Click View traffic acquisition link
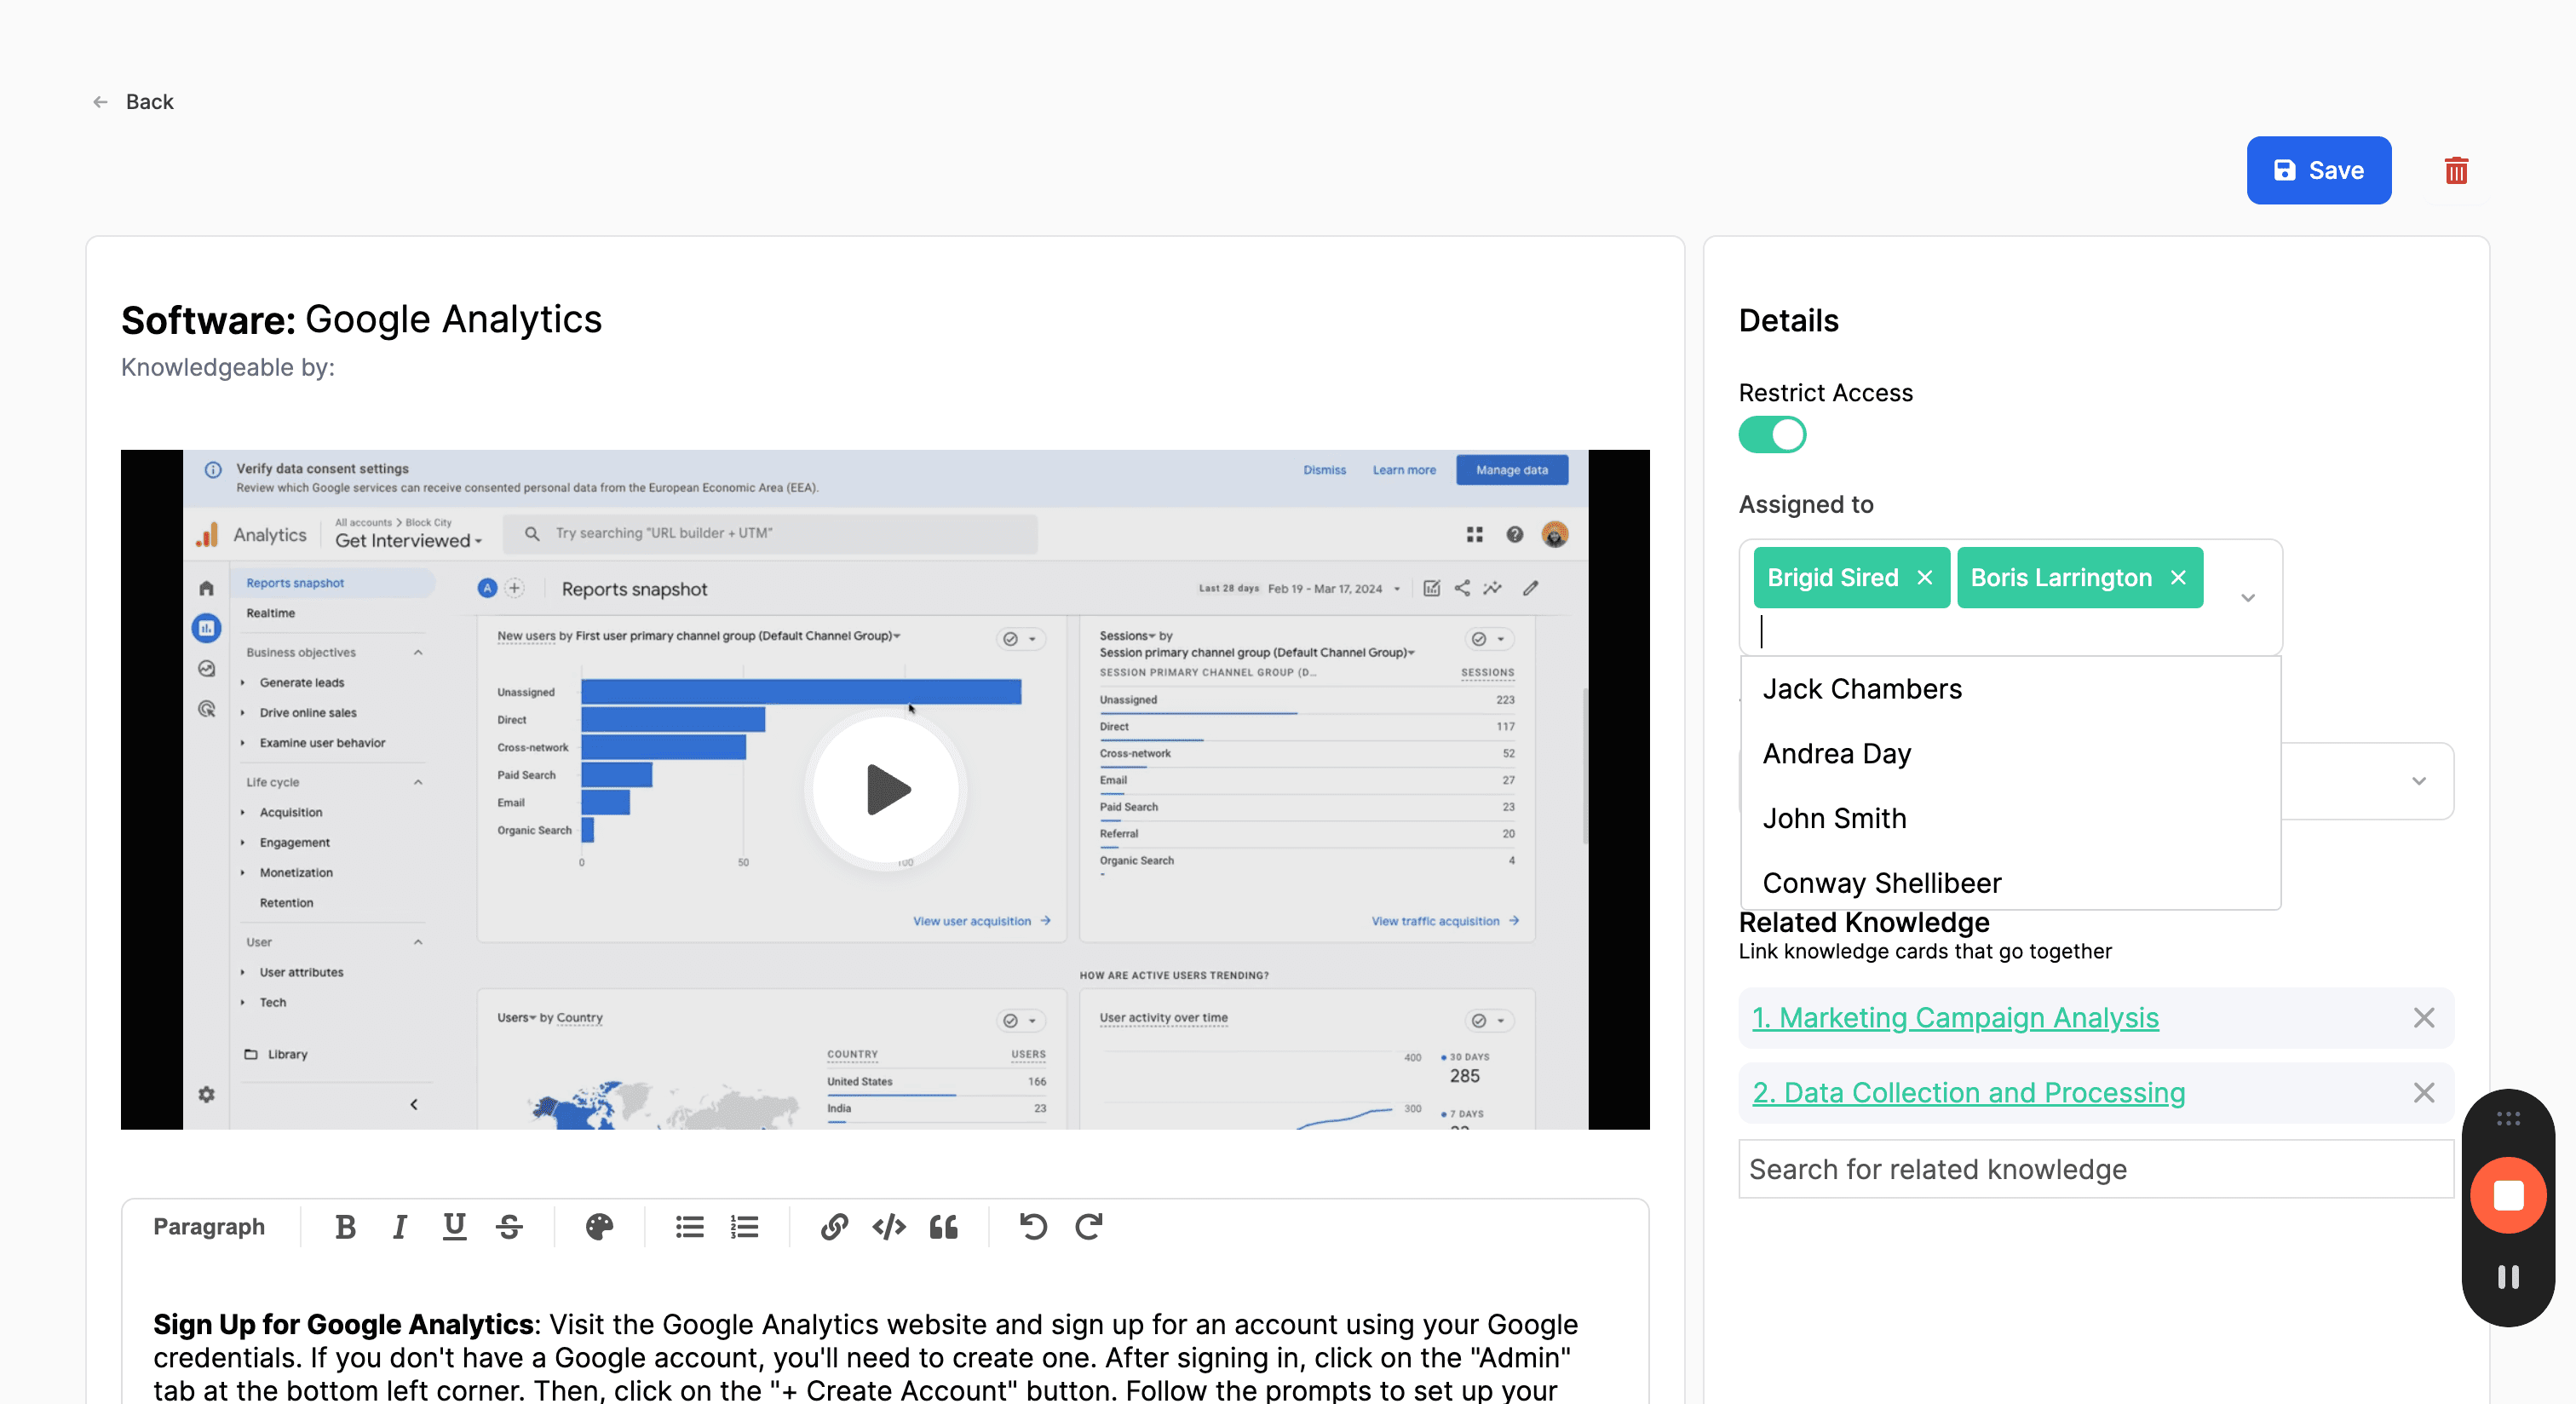 pyautogui.click(x=1445, y=921)
